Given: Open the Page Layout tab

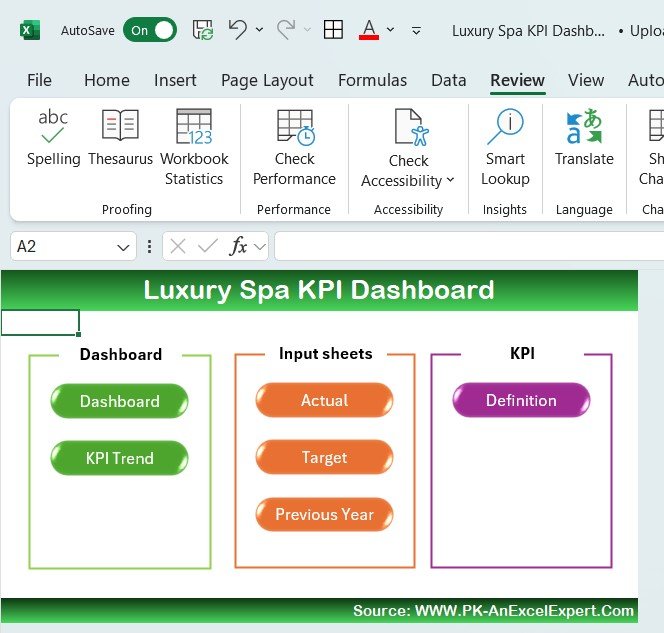Looking at the screenshot, I should [x=267, y=80].
